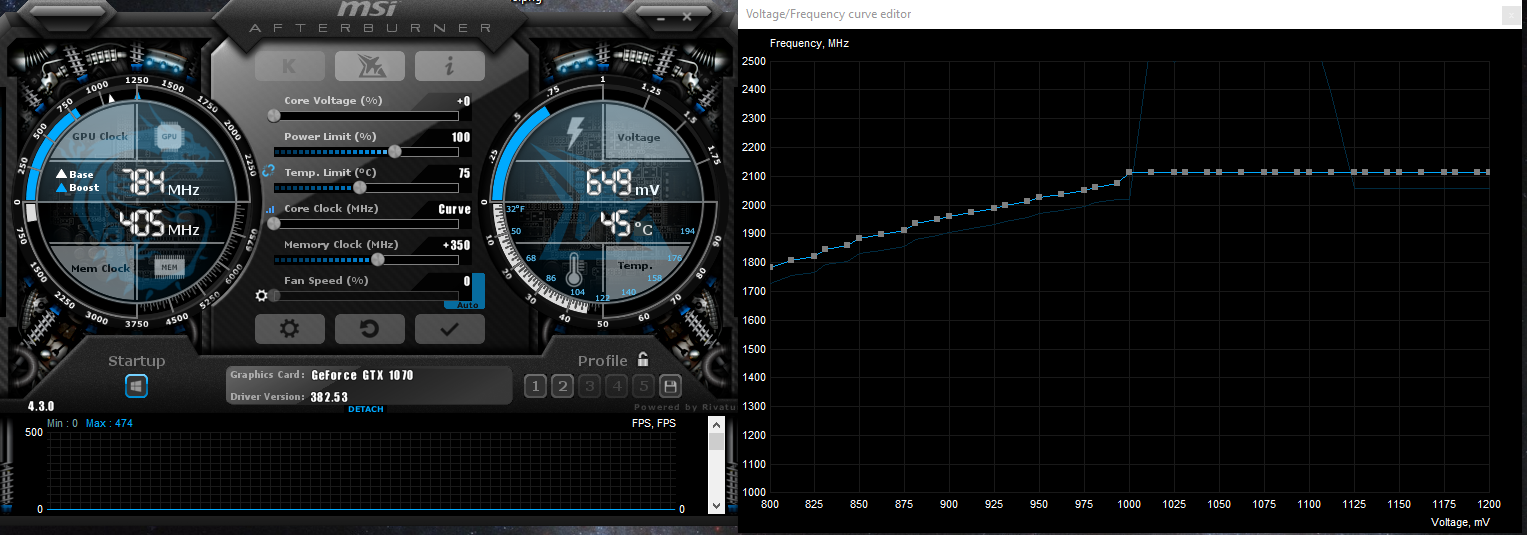Click the Memory Clock value +350
This screenshot has width=1527, height=535.
click(x=457, y=245)
